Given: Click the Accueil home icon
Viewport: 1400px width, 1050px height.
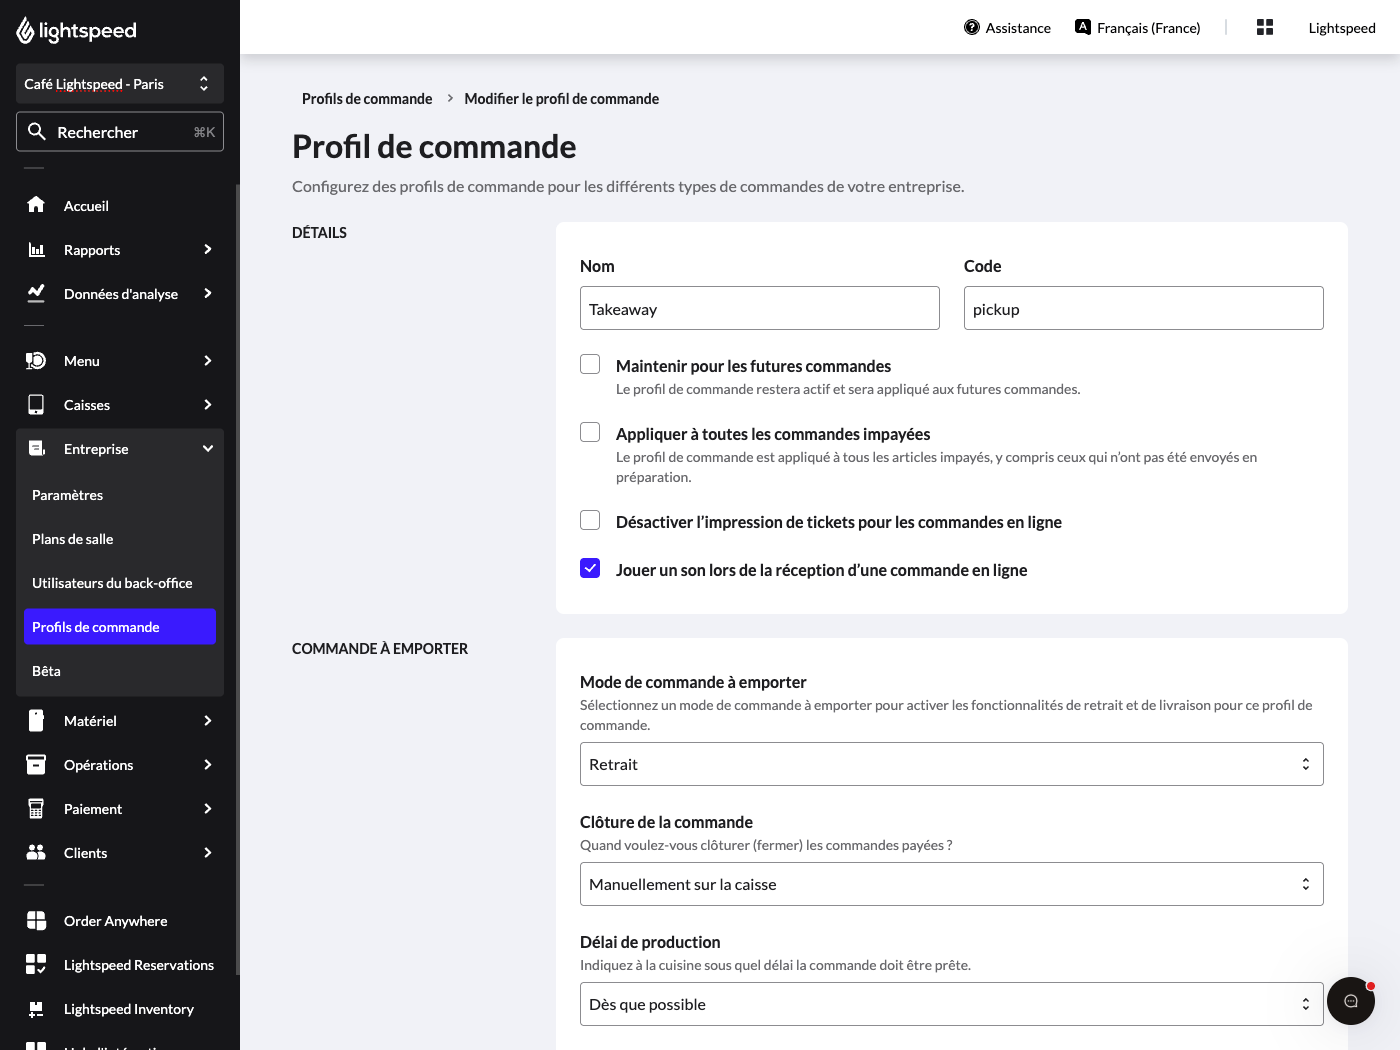Looking at the screenshot, I should coord(36,205).
